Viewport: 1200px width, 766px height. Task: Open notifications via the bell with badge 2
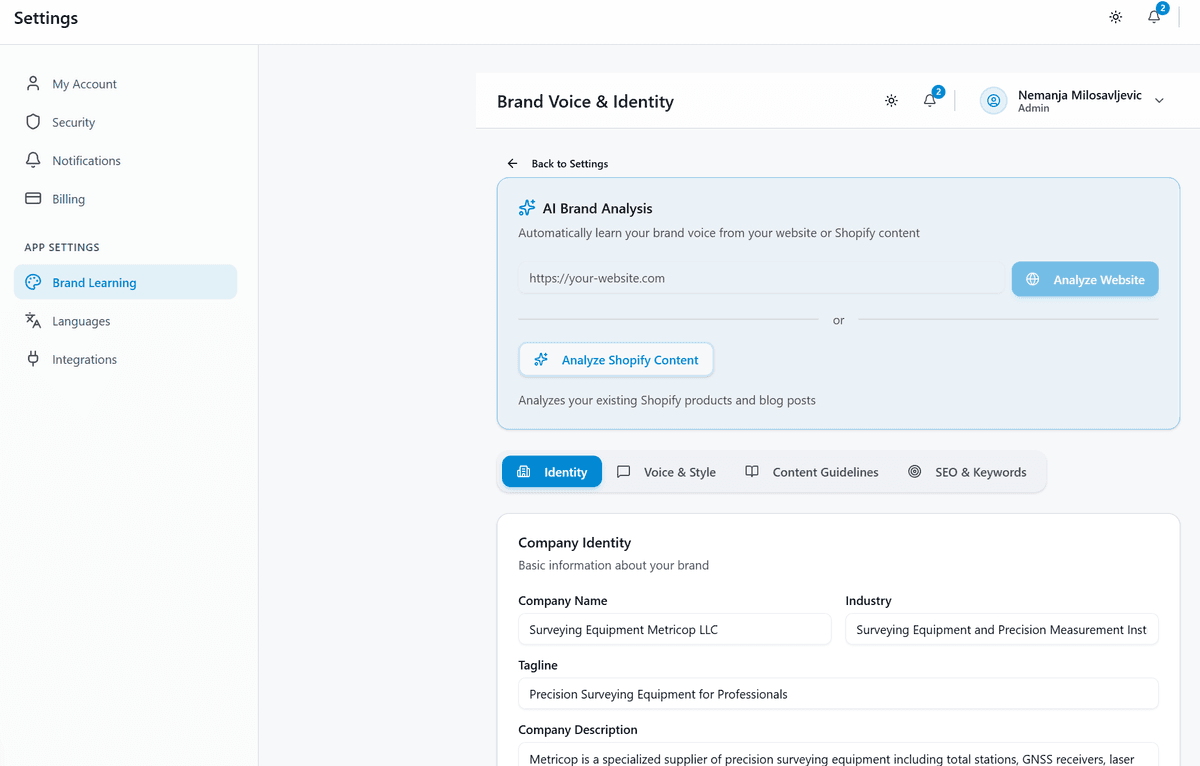click(x=929, y=100)
